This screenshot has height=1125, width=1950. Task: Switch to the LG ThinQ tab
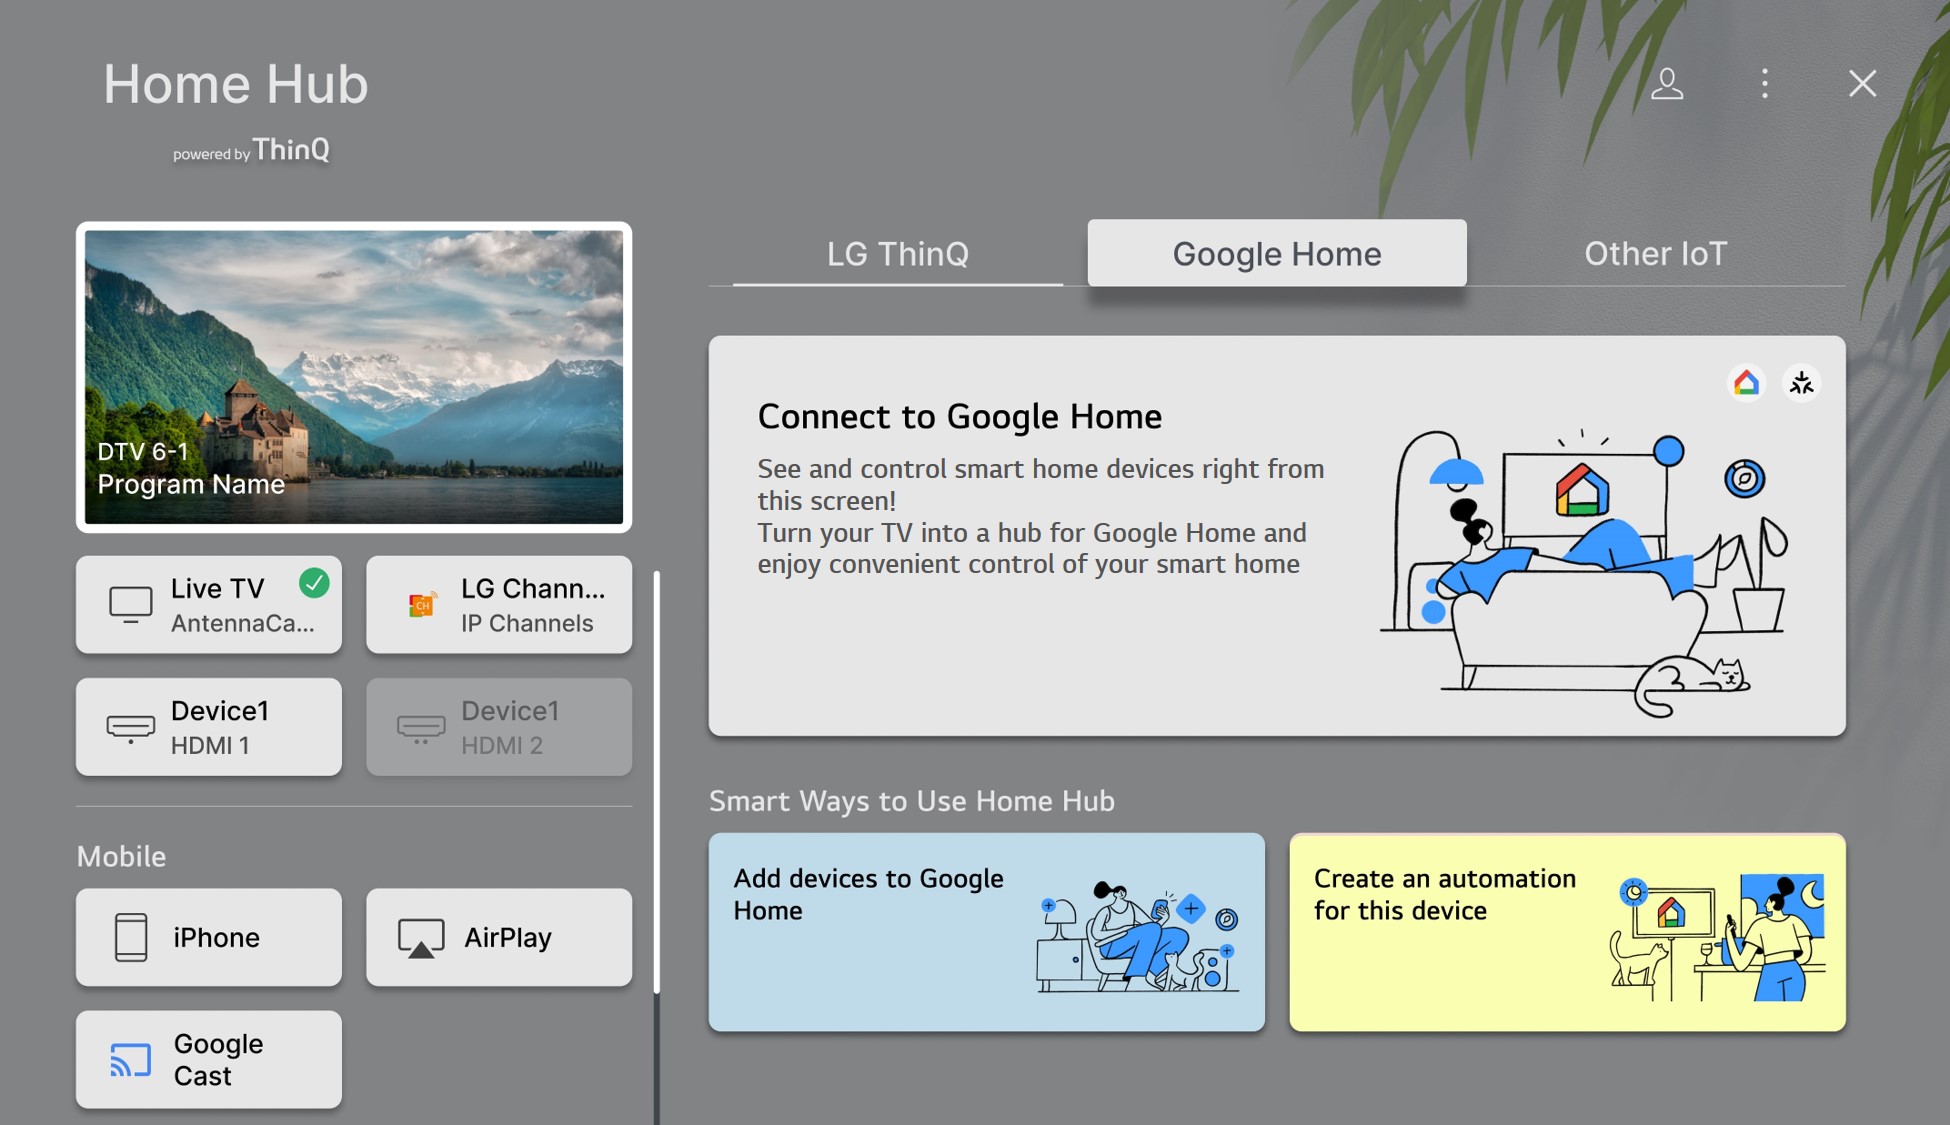pos(896,252)
